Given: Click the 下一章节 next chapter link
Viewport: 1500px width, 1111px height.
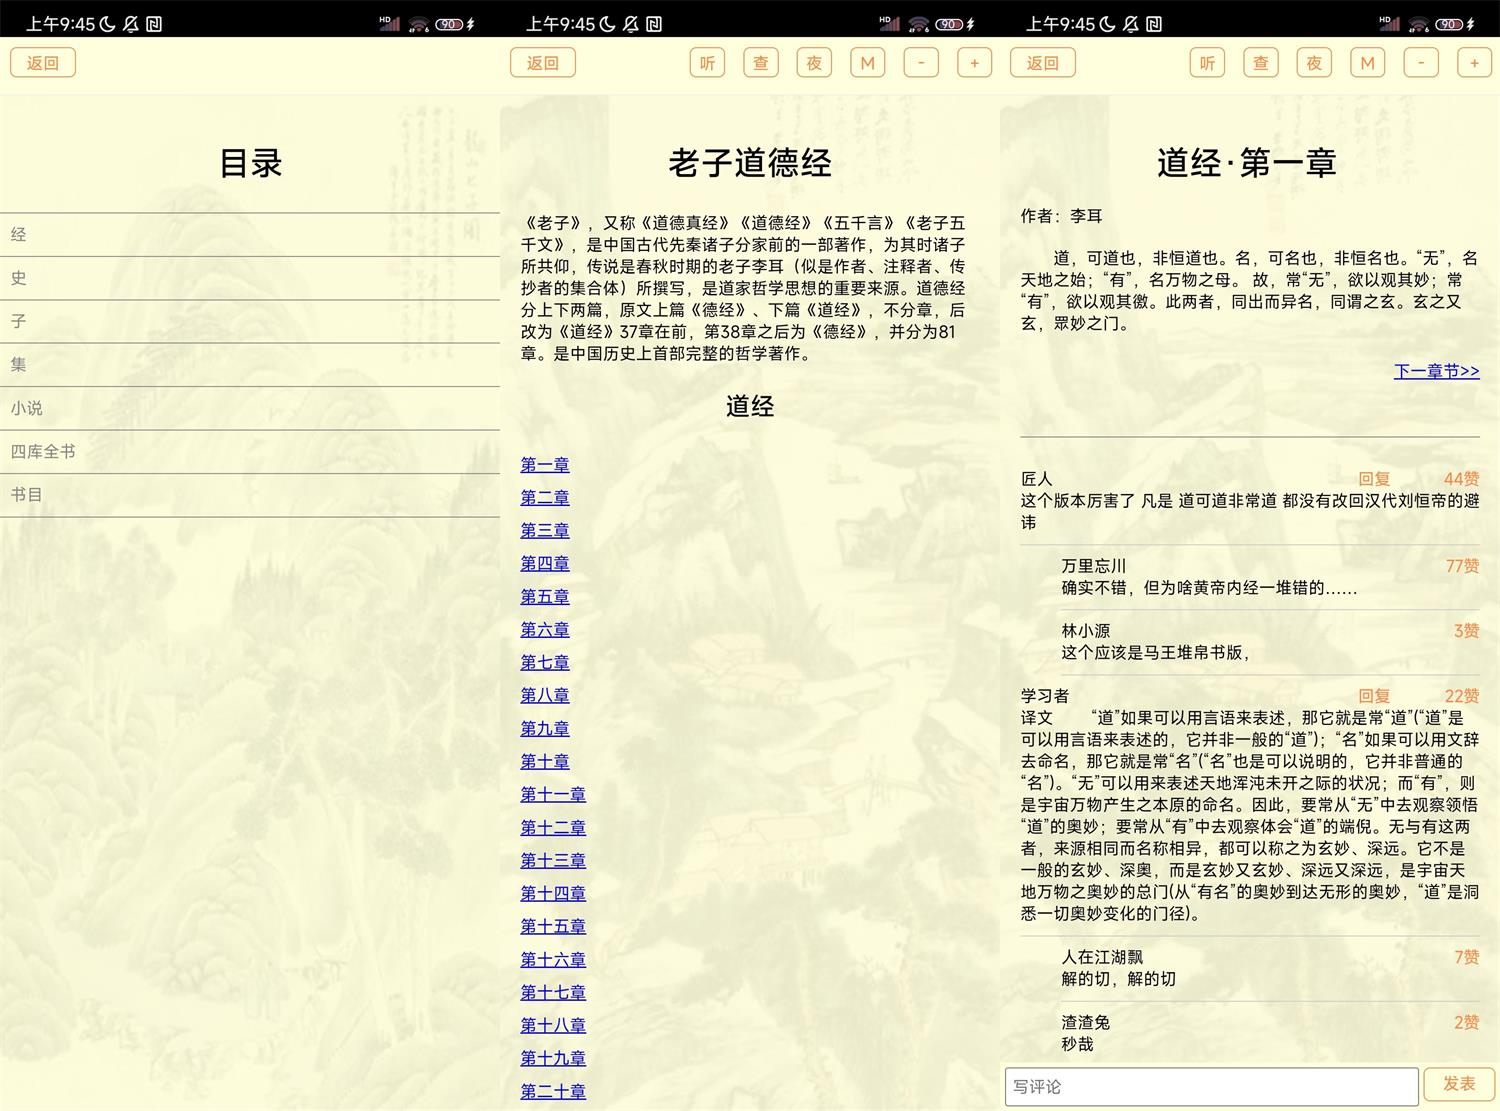Looking at the screenshot, I should point(1436,371).
